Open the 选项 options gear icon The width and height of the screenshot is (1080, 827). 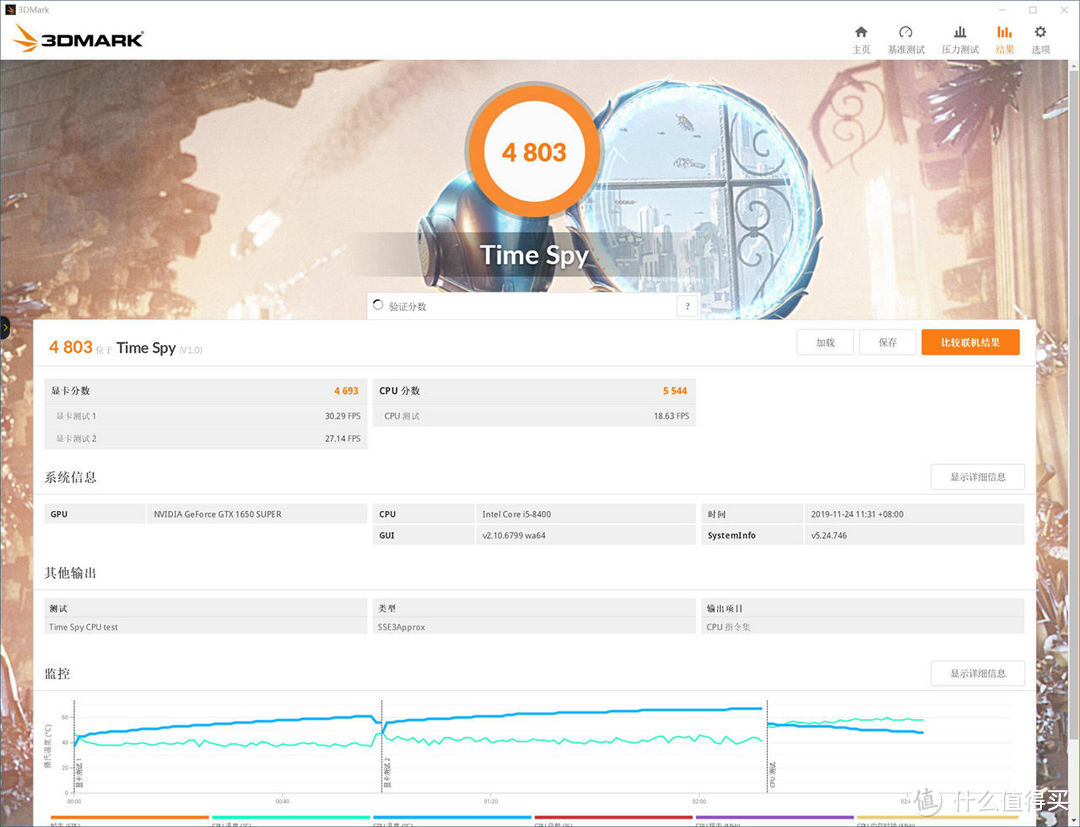tap(1040, 39)
